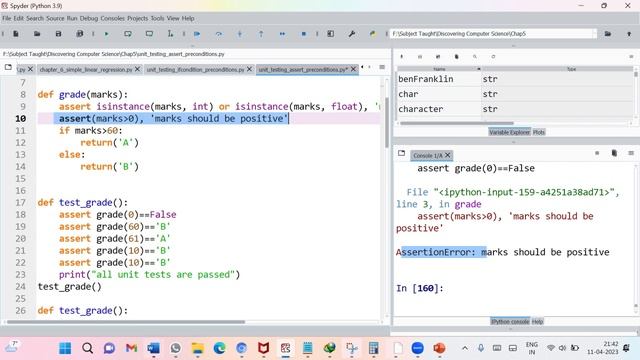Save variable data as in Variable Explorer
This screenshot has height=360, width=640.
[x=438, y=57]
